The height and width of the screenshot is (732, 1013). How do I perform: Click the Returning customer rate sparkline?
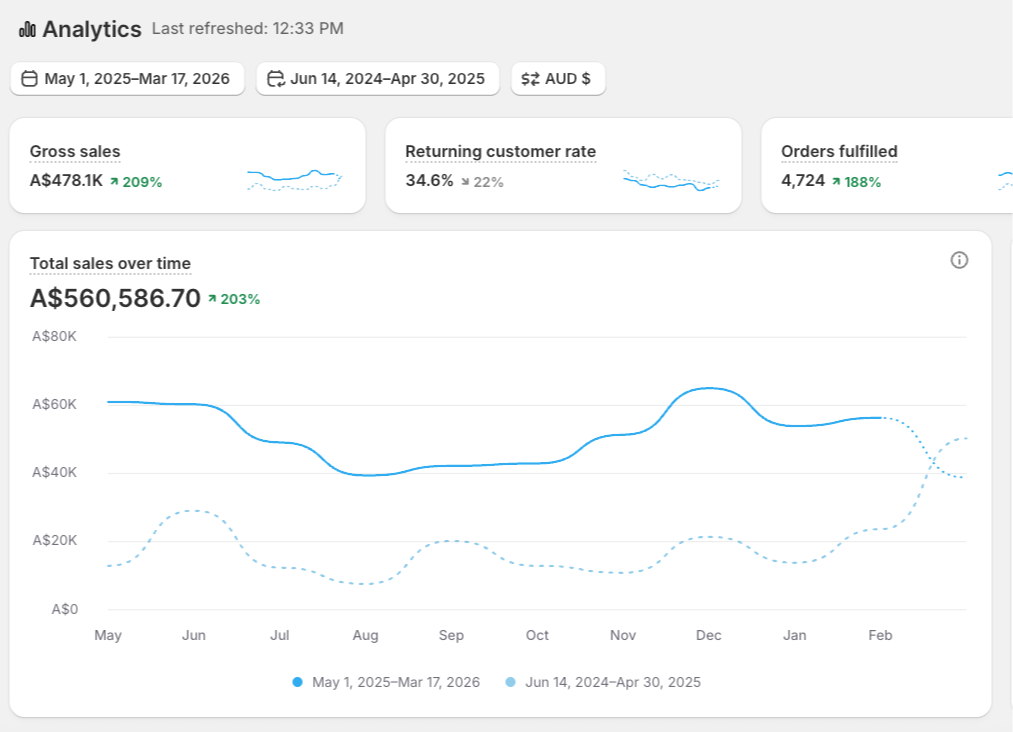[x=670, y=180]
